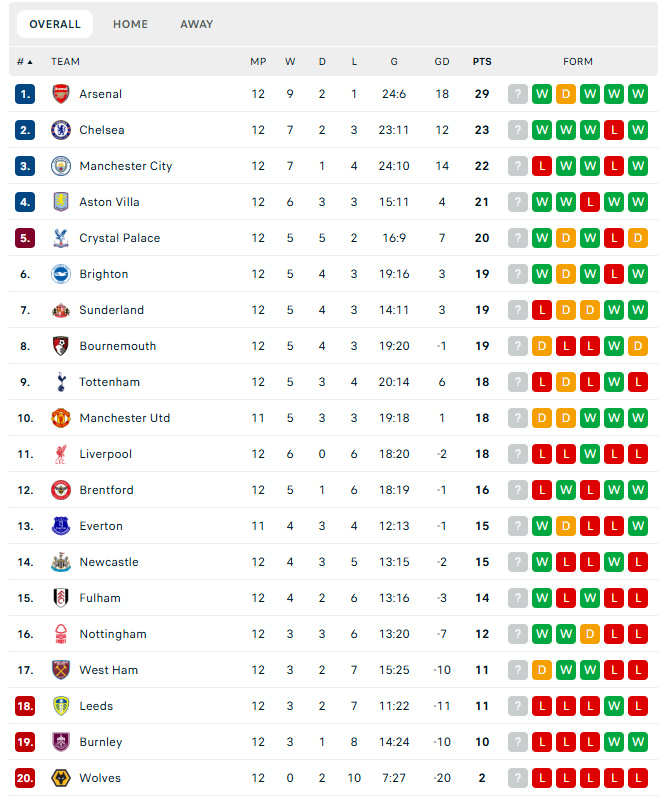
Task: Click the Tottenham club crest icon
Action: (x=61, y=382)
